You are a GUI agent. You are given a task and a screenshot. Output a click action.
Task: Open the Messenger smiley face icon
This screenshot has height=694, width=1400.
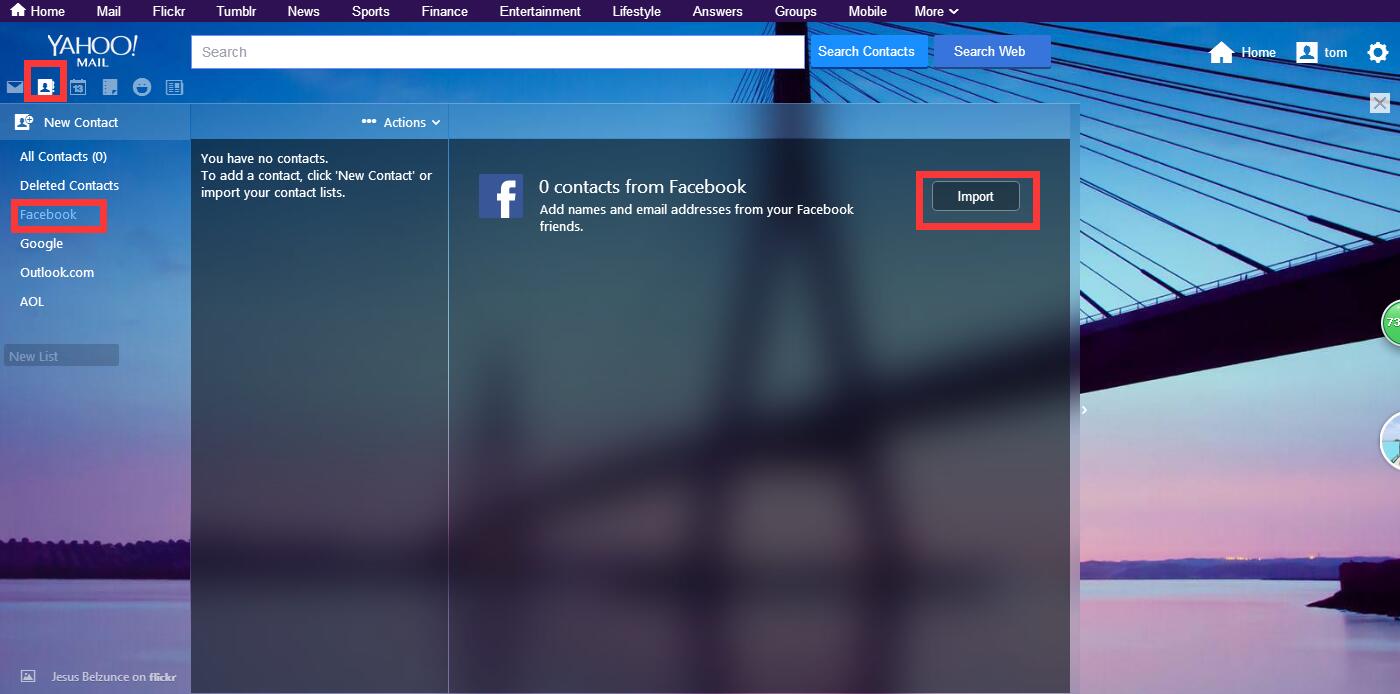142,87
